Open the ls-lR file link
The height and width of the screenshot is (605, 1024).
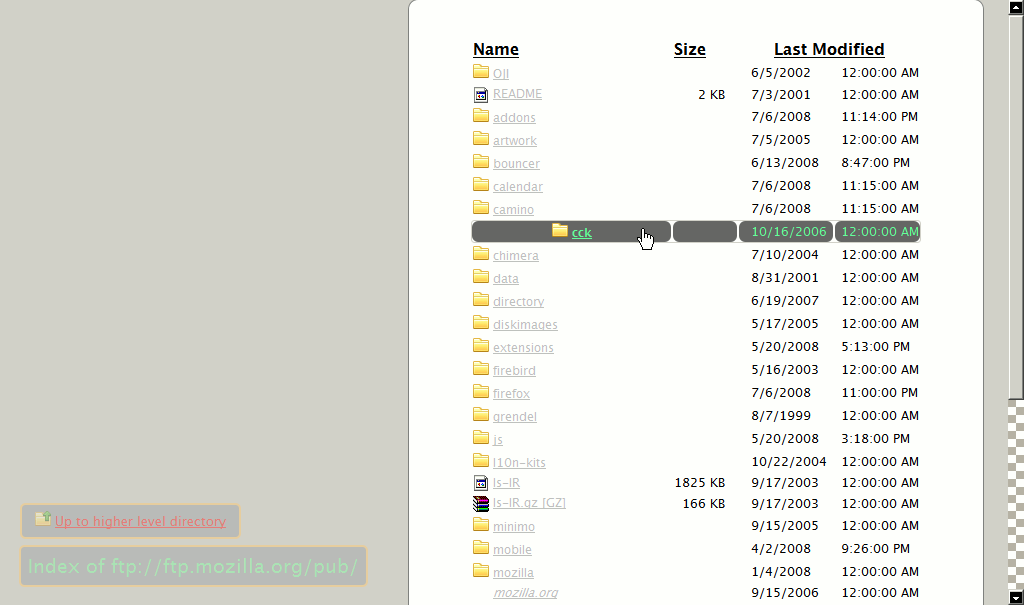(x=506, y=483)
